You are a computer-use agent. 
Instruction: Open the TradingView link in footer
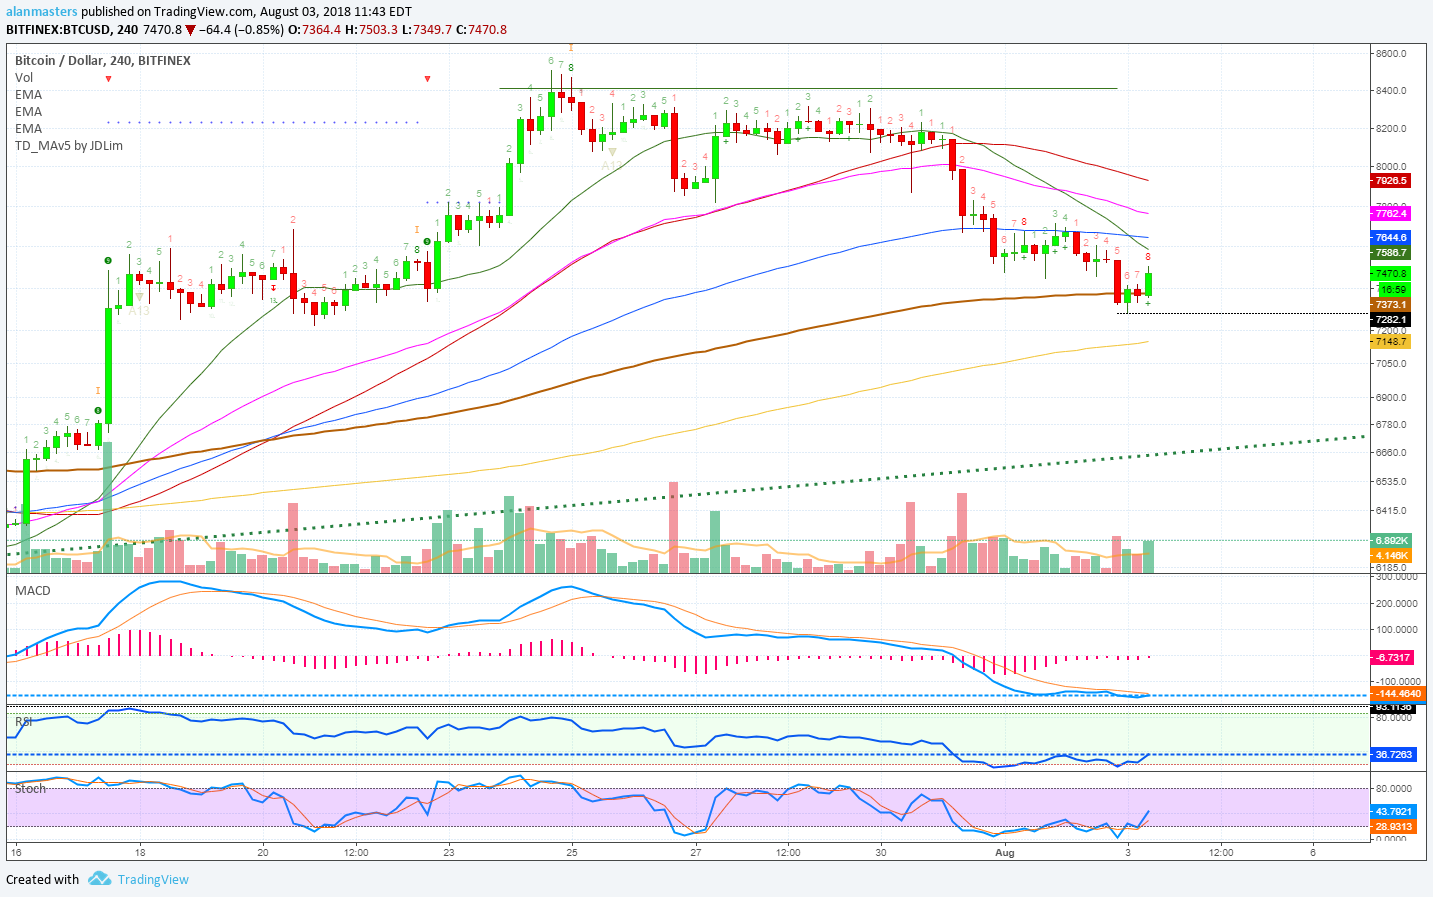pos(153,880)
